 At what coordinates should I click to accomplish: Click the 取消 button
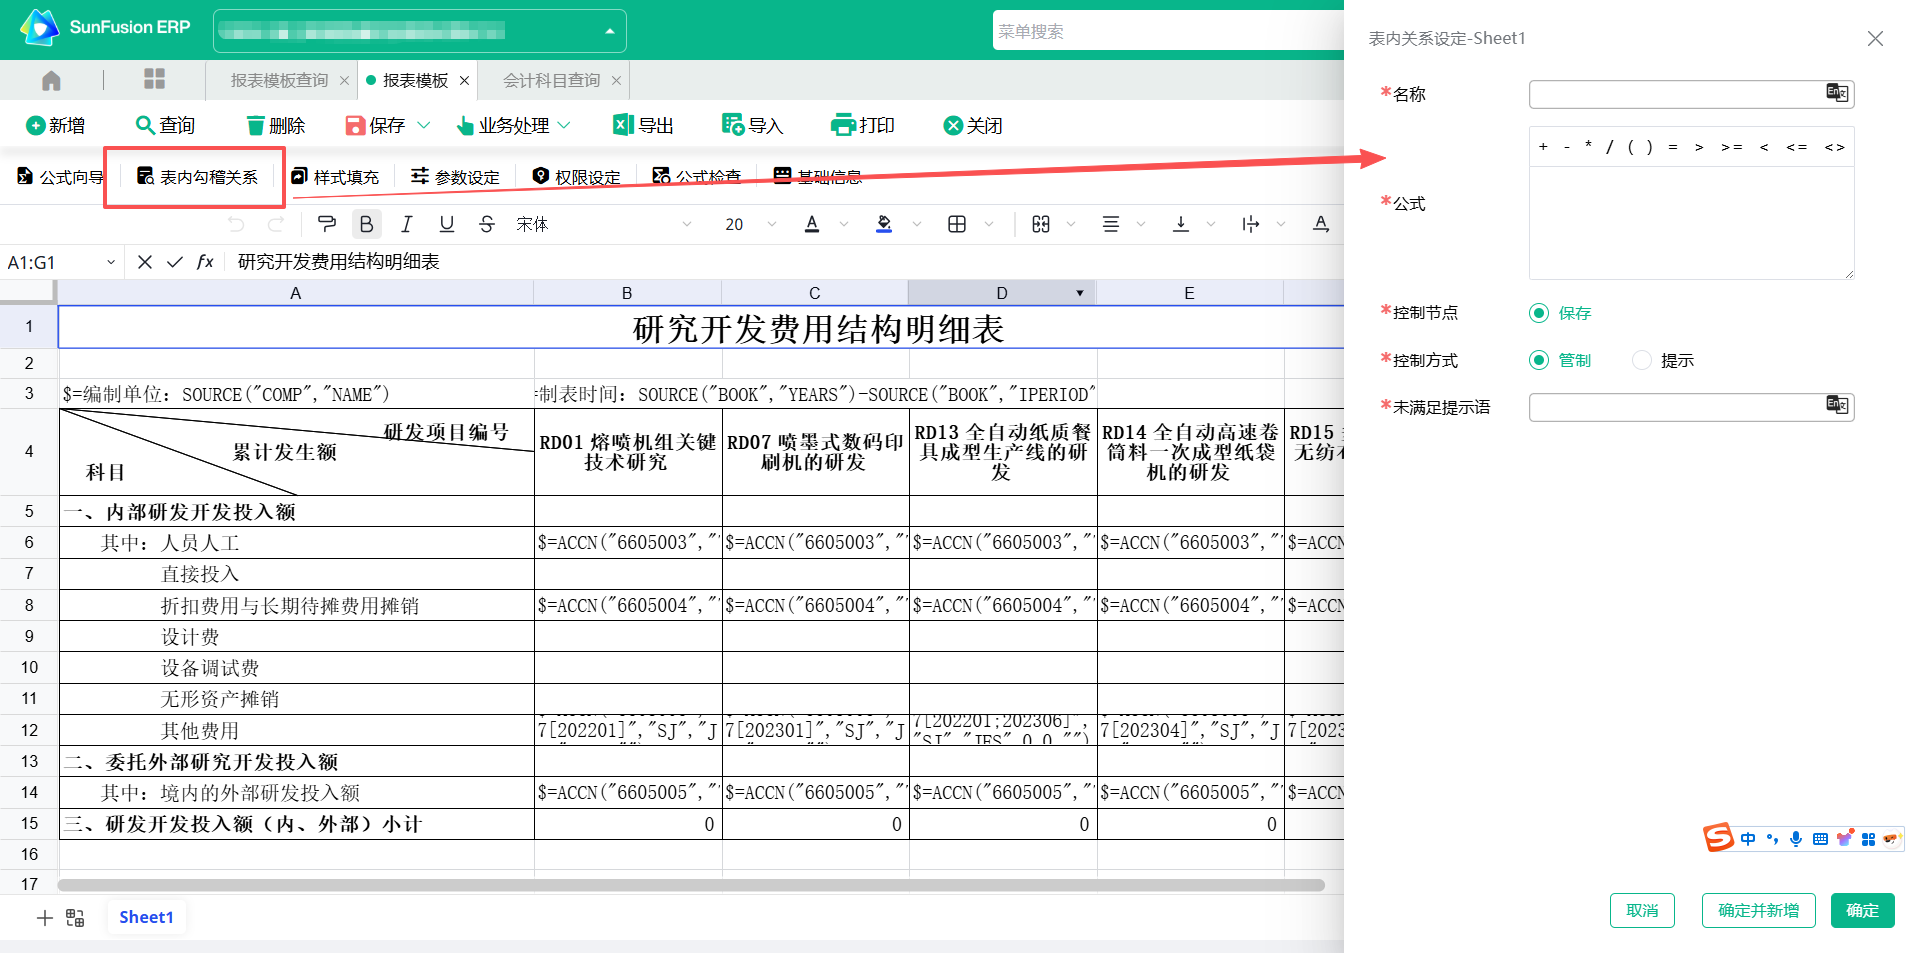pos(1641,910)
